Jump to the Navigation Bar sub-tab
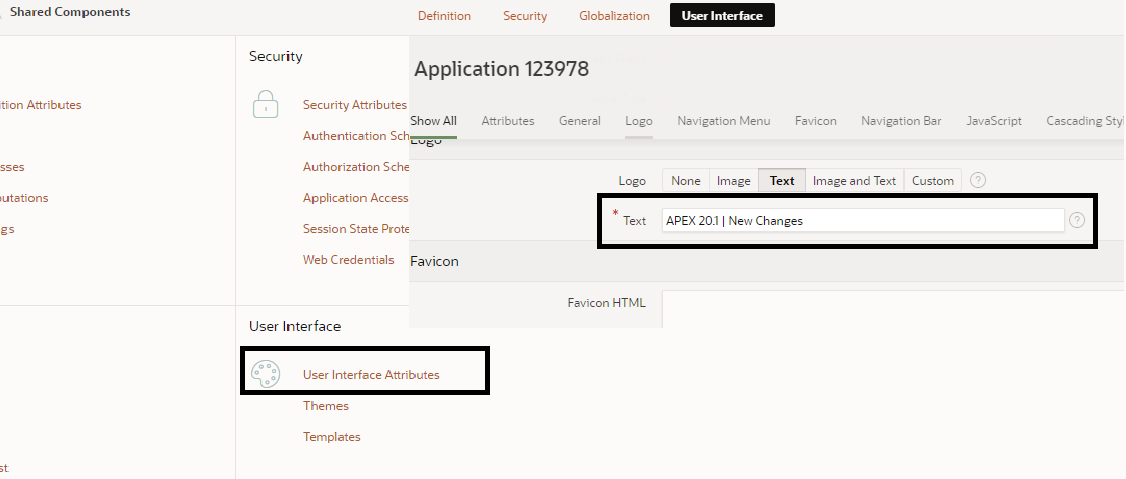 pos(901,121)
